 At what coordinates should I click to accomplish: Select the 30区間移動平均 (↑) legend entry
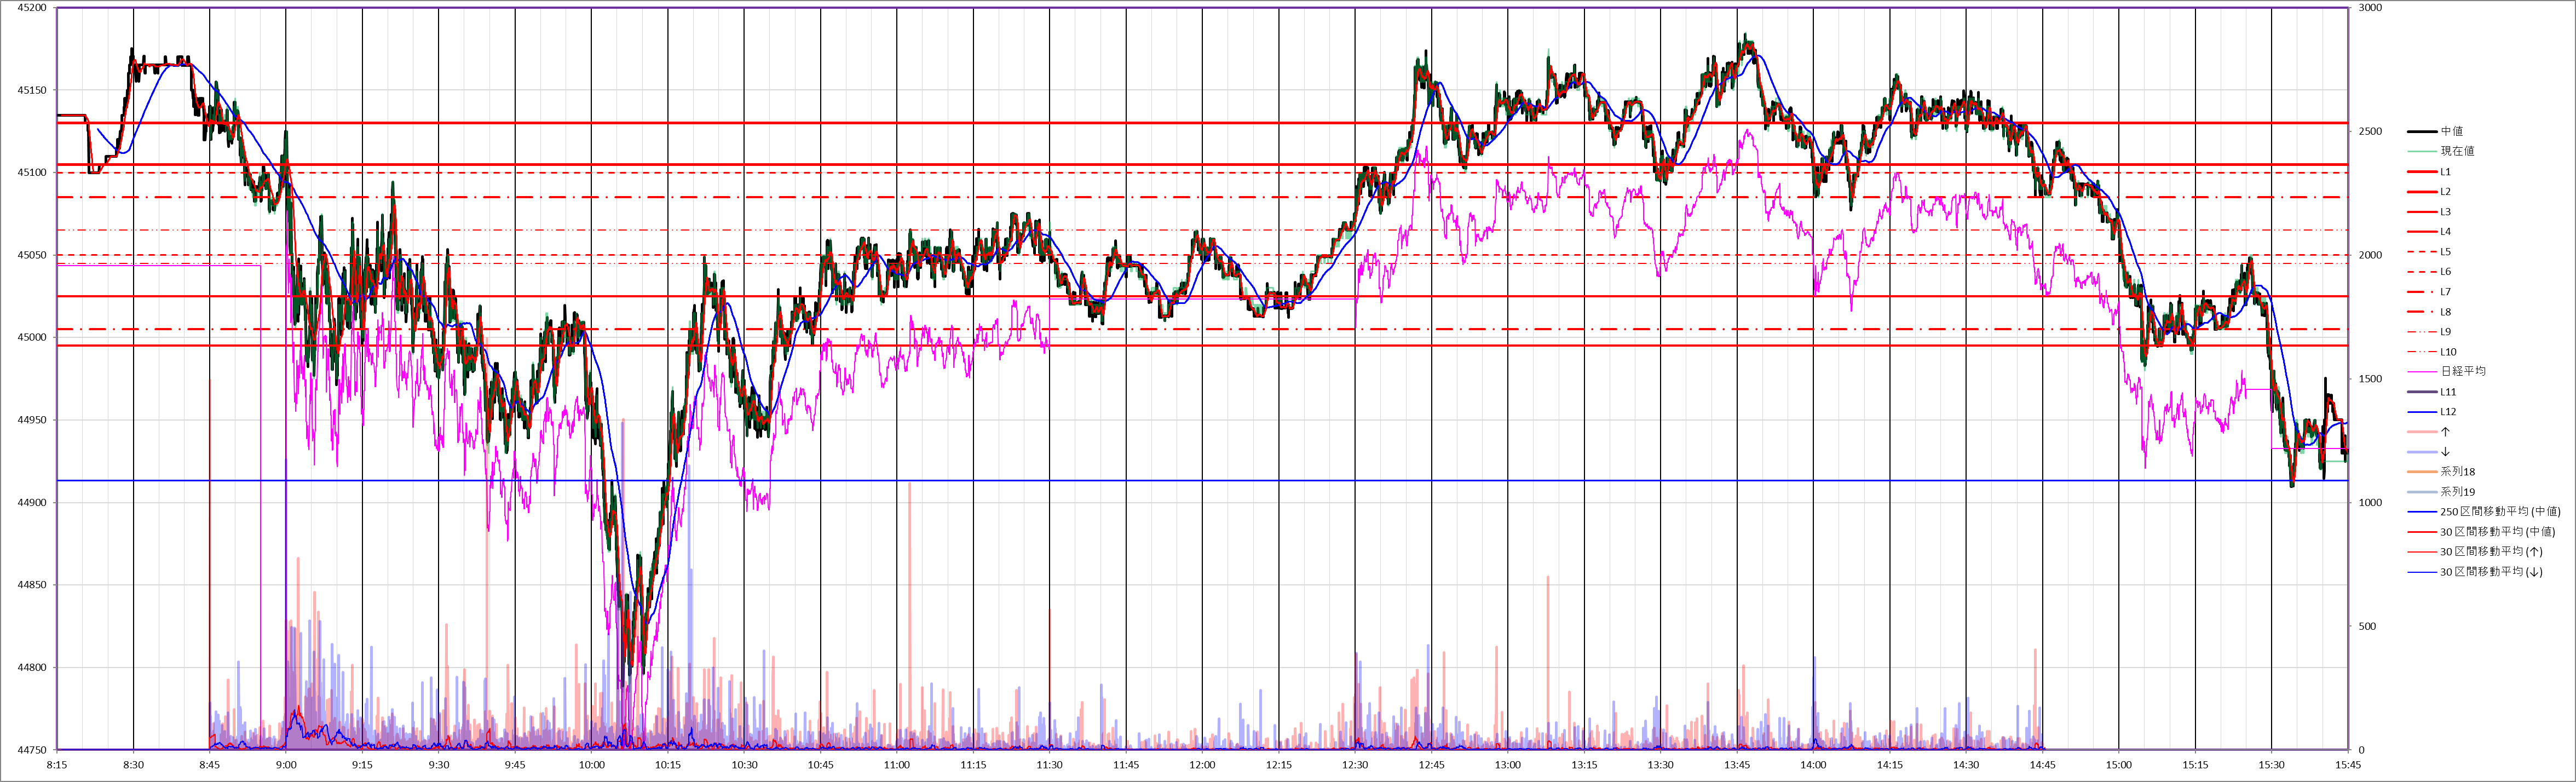coord(2490,552)
